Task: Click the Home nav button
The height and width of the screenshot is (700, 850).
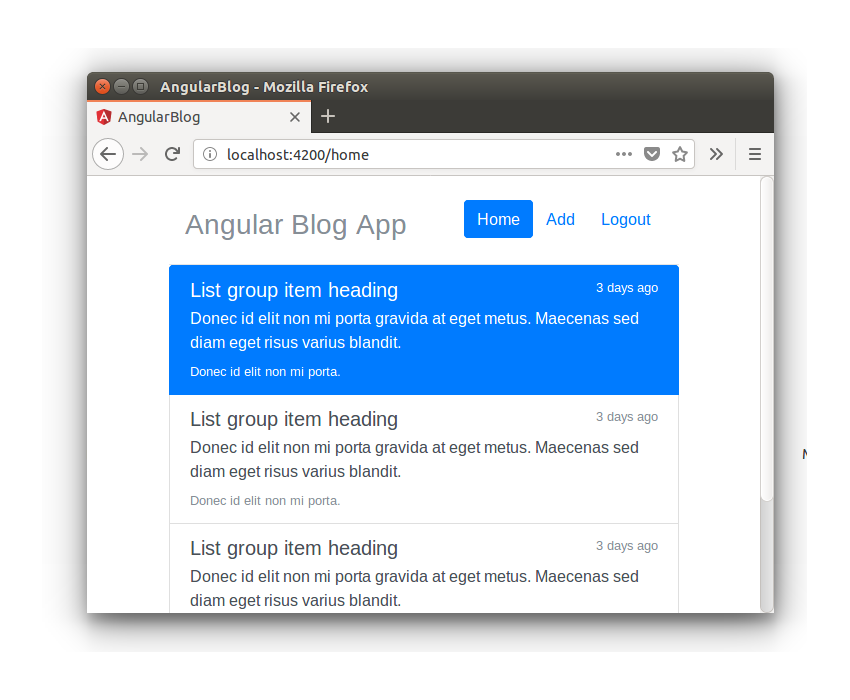Action: click(x=498, y=219)
